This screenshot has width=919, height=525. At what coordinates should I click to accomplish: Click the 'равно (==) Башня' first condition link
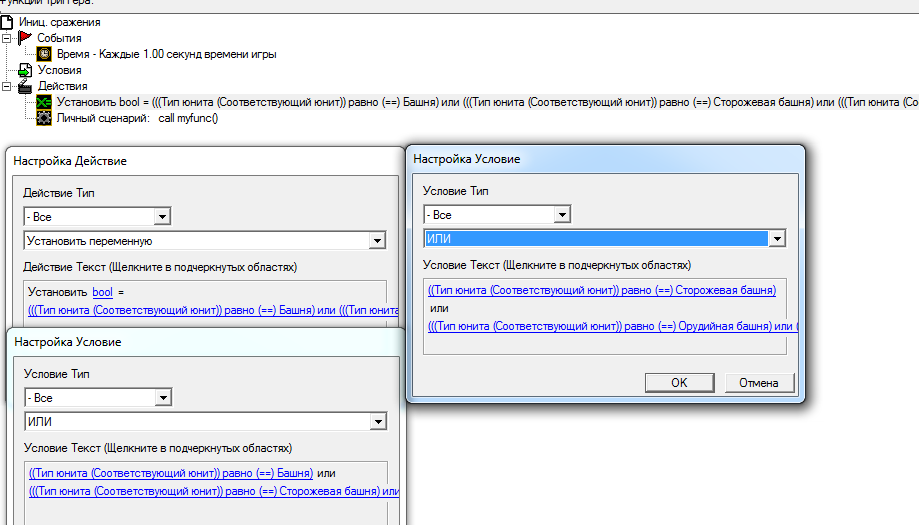click(171, 473)
